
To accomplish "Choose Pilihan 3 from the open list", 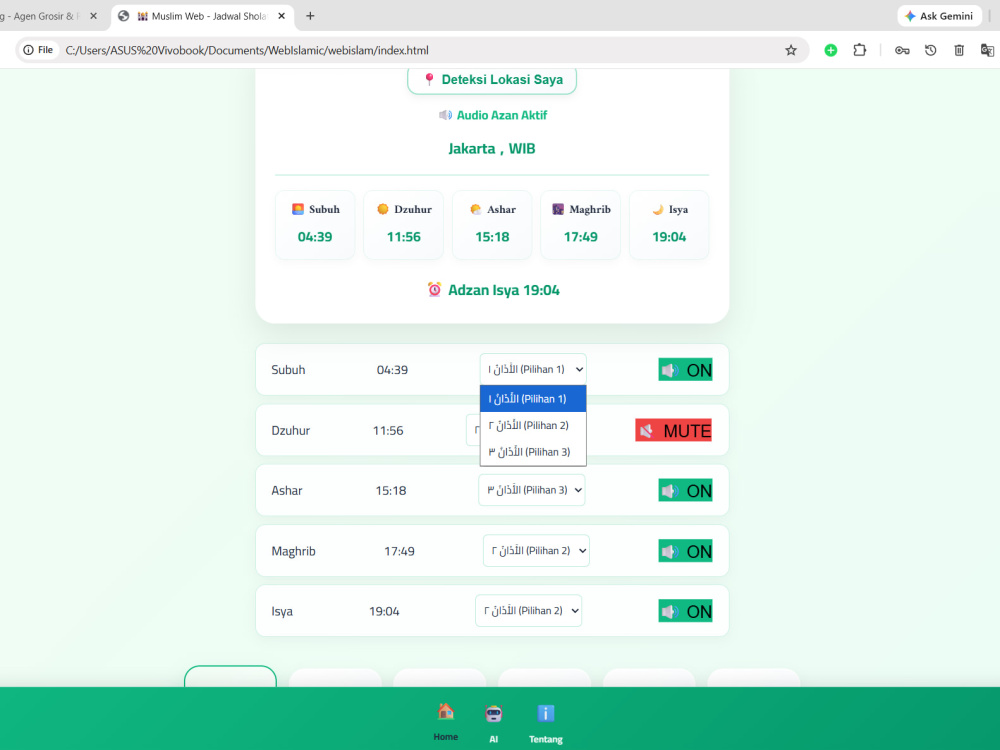I will click(533, 452).
